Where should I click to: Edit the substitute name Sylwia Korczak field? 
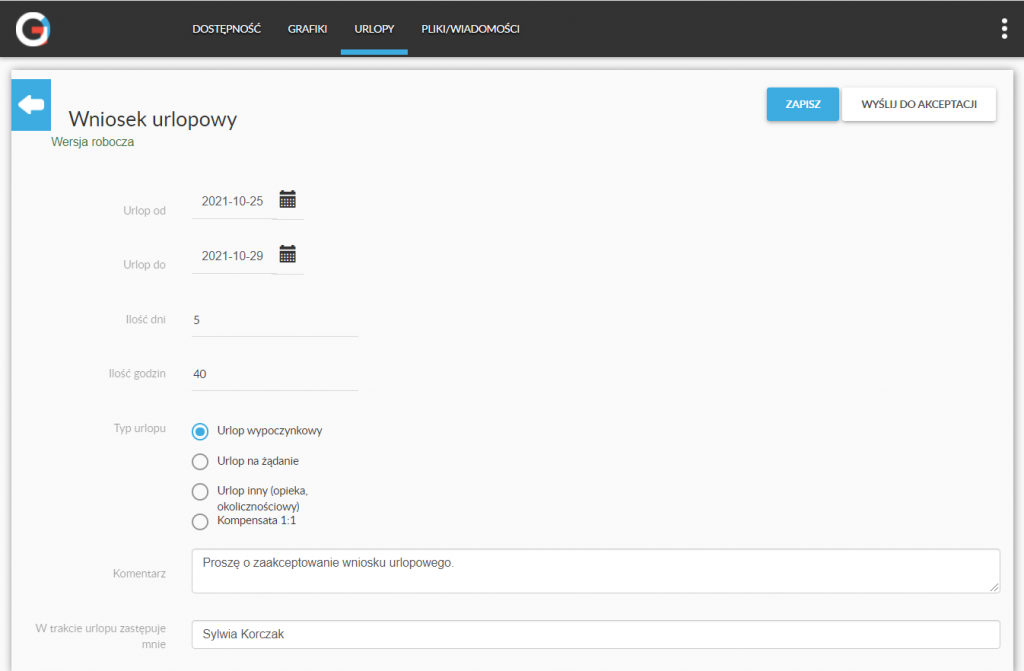596,634
